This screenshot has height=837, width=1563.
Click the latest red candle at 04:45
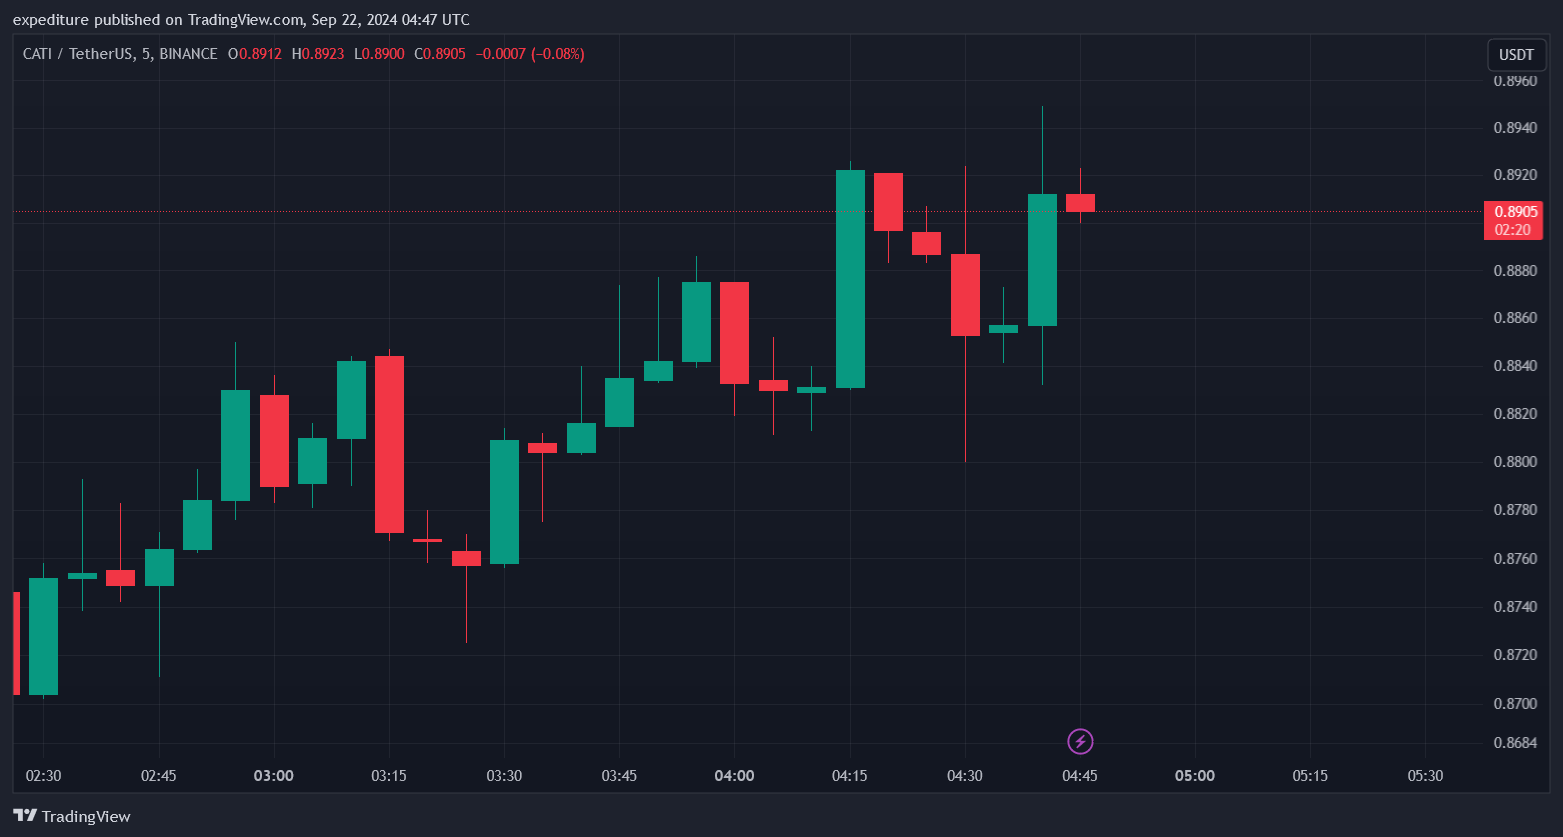point(1080,203)
